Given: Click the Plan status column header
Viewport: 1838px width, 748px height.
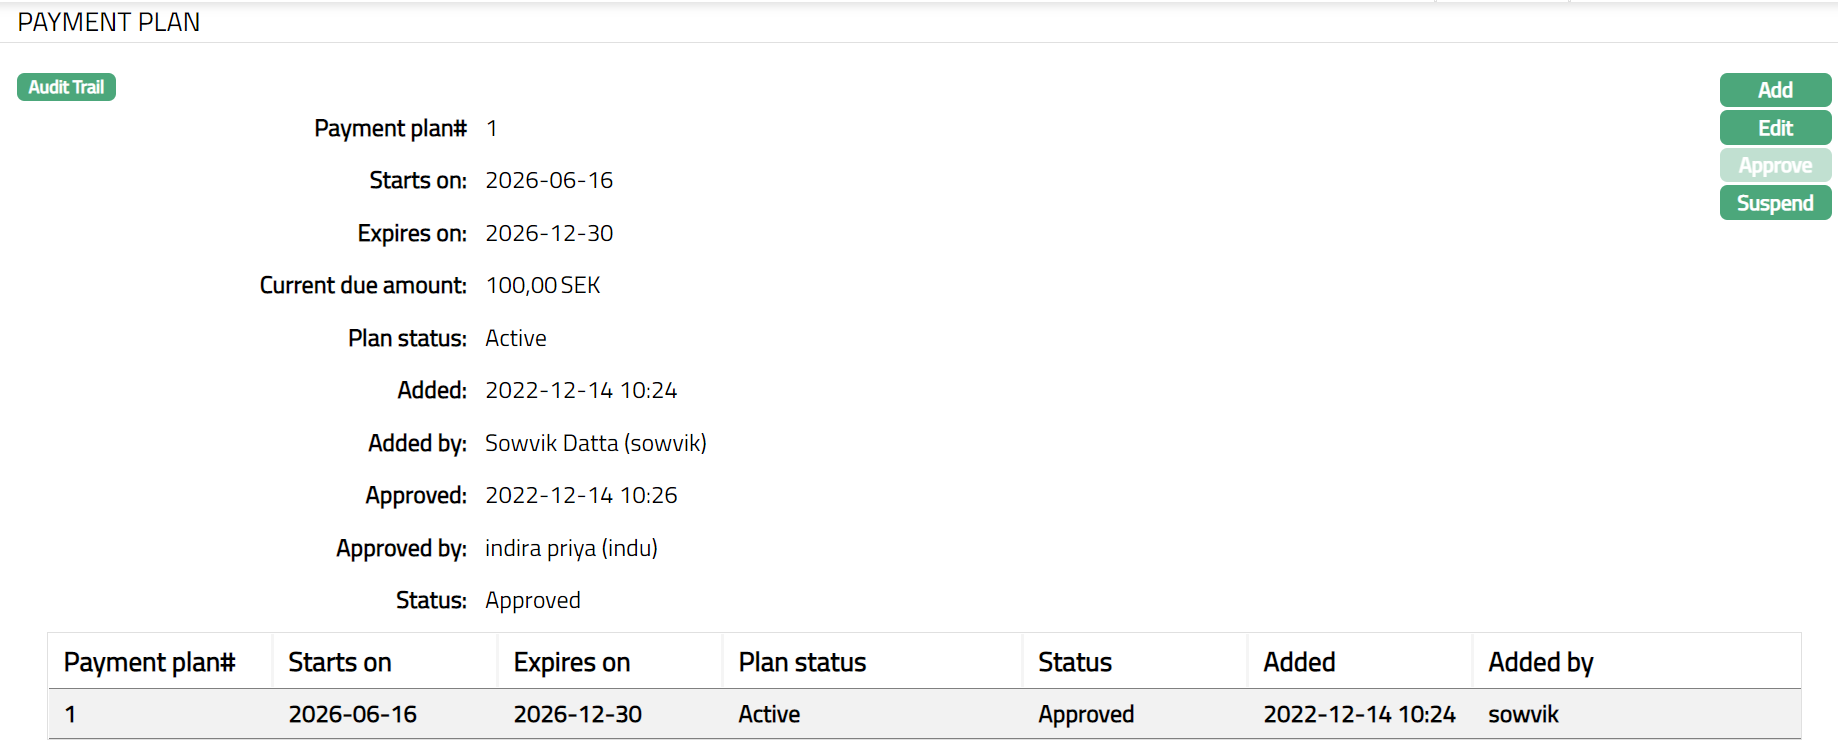Looking at the screenshot, I should (x=802, y=662).
